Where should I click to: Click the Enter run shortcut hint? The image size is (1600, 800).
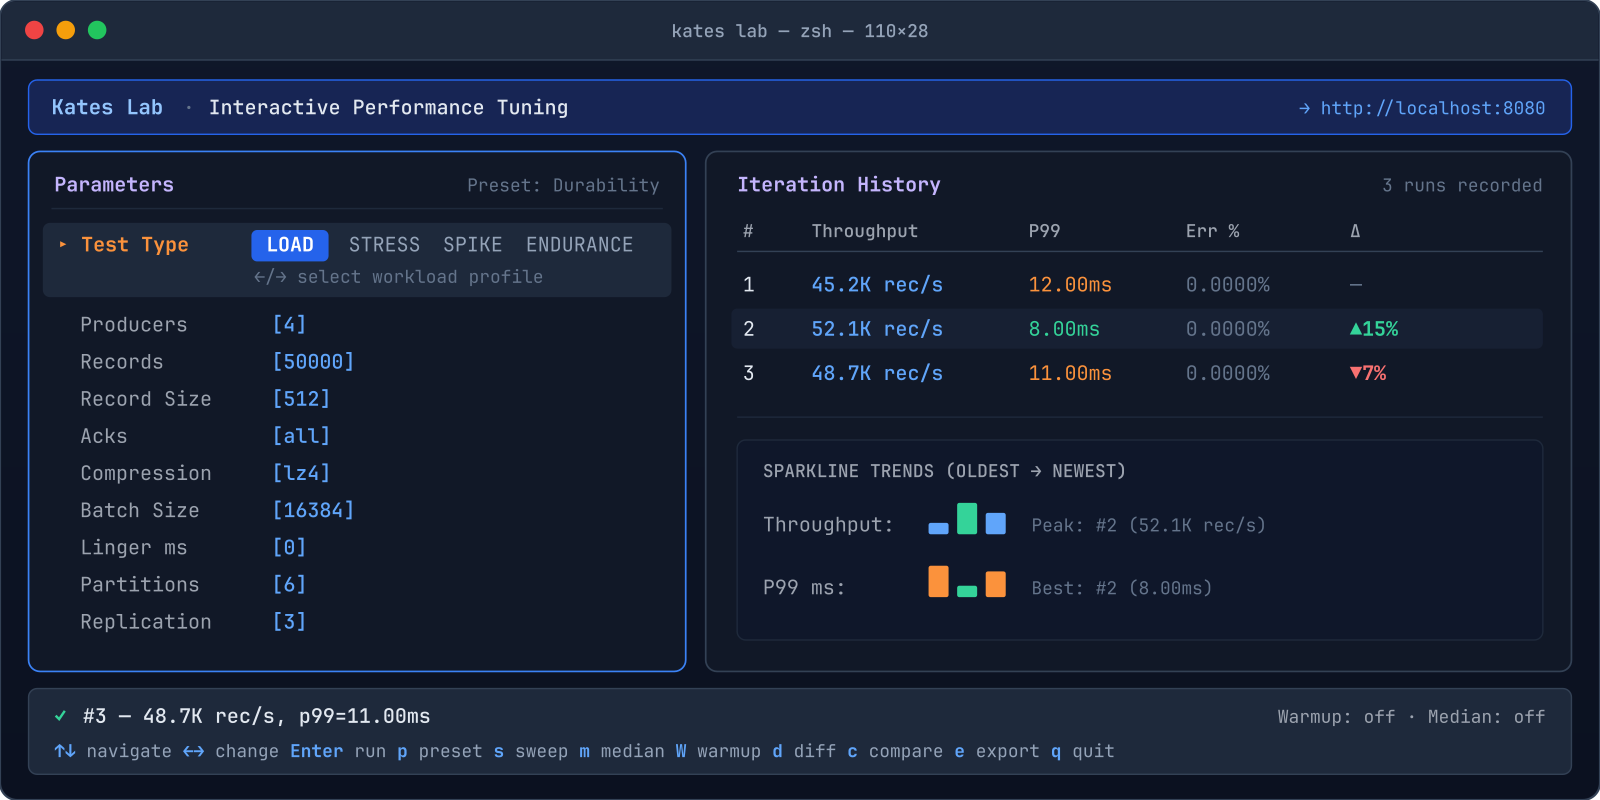click(x=338, y=751)
